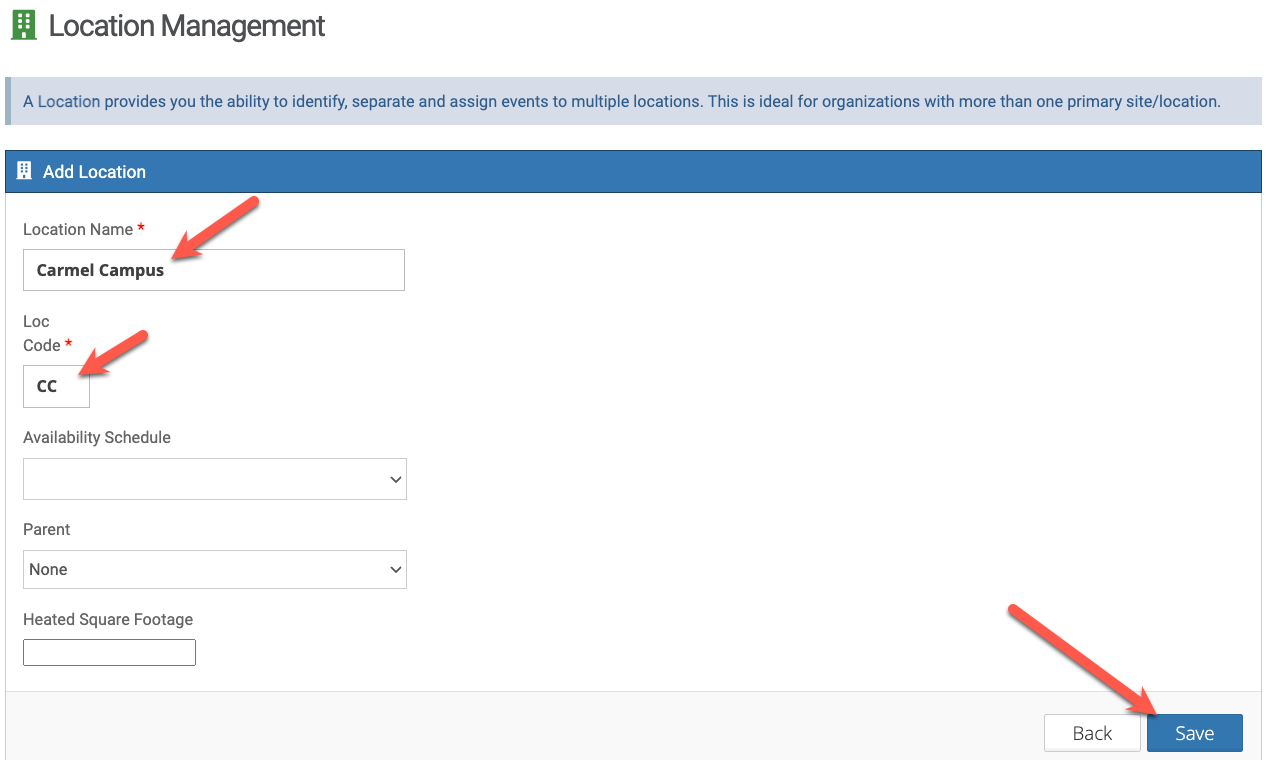
Task: Click the Heated Square Footage label
Action: (x=108, y=619)
